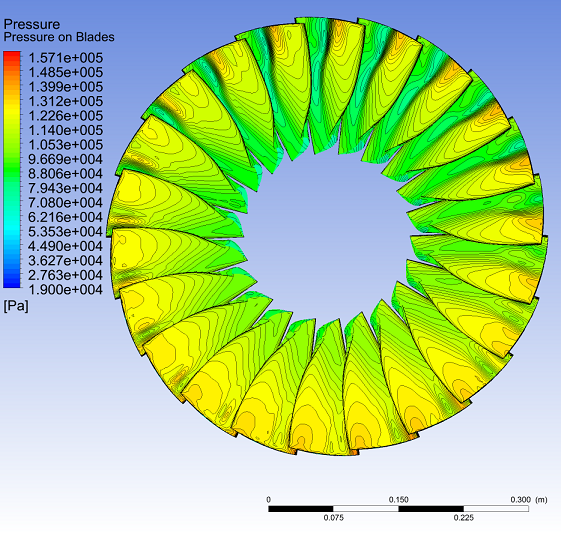Click the 0 origin label of the scale ruler
Viewport: 561px width, 533px height.
pyautogui.click(x=268, y=499)
